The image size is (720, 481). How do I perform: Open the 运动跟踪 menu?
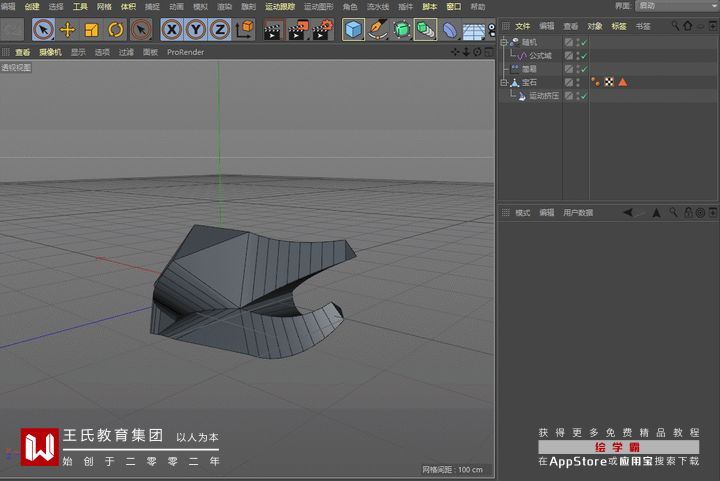pyautogui.click(x=280, y=6)
